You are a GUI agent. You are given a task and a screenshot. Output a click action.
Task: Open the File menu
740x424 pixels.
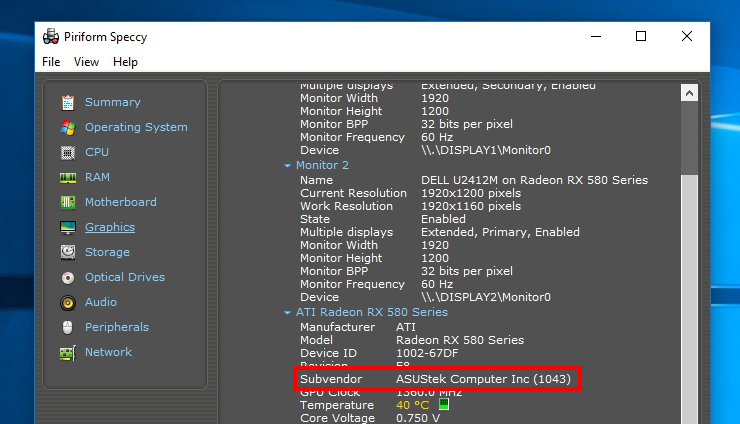51,62
